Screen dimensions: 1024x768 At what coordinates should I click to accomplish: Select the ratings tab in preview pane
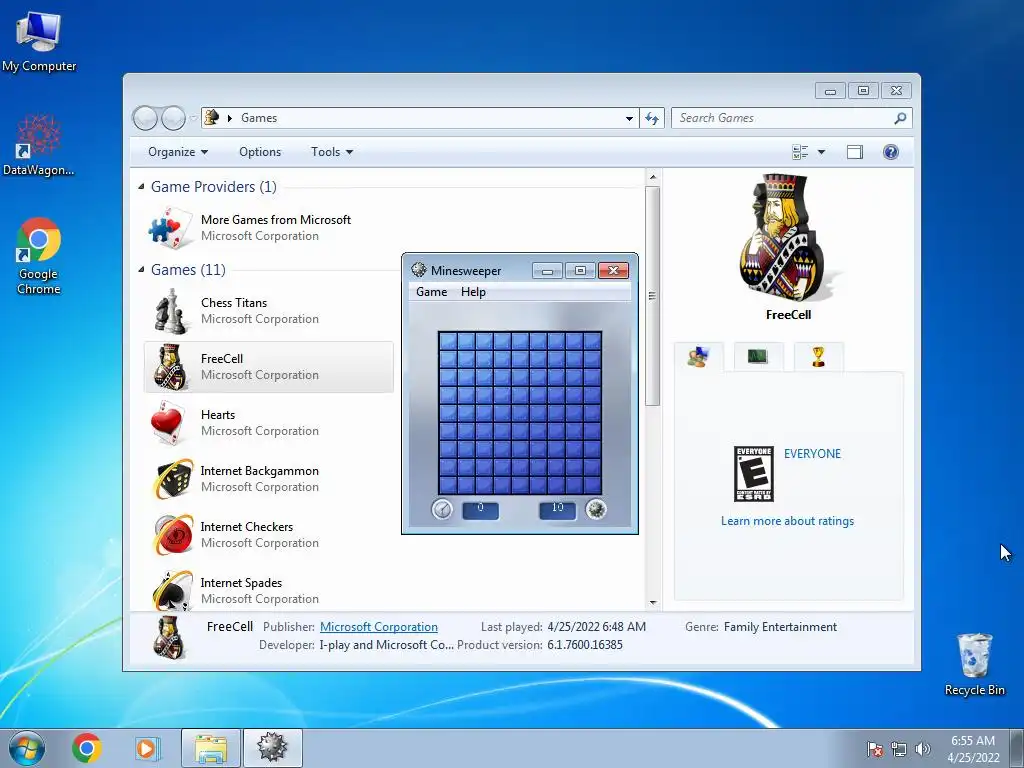pyautogui.click(x=698, y=357)
